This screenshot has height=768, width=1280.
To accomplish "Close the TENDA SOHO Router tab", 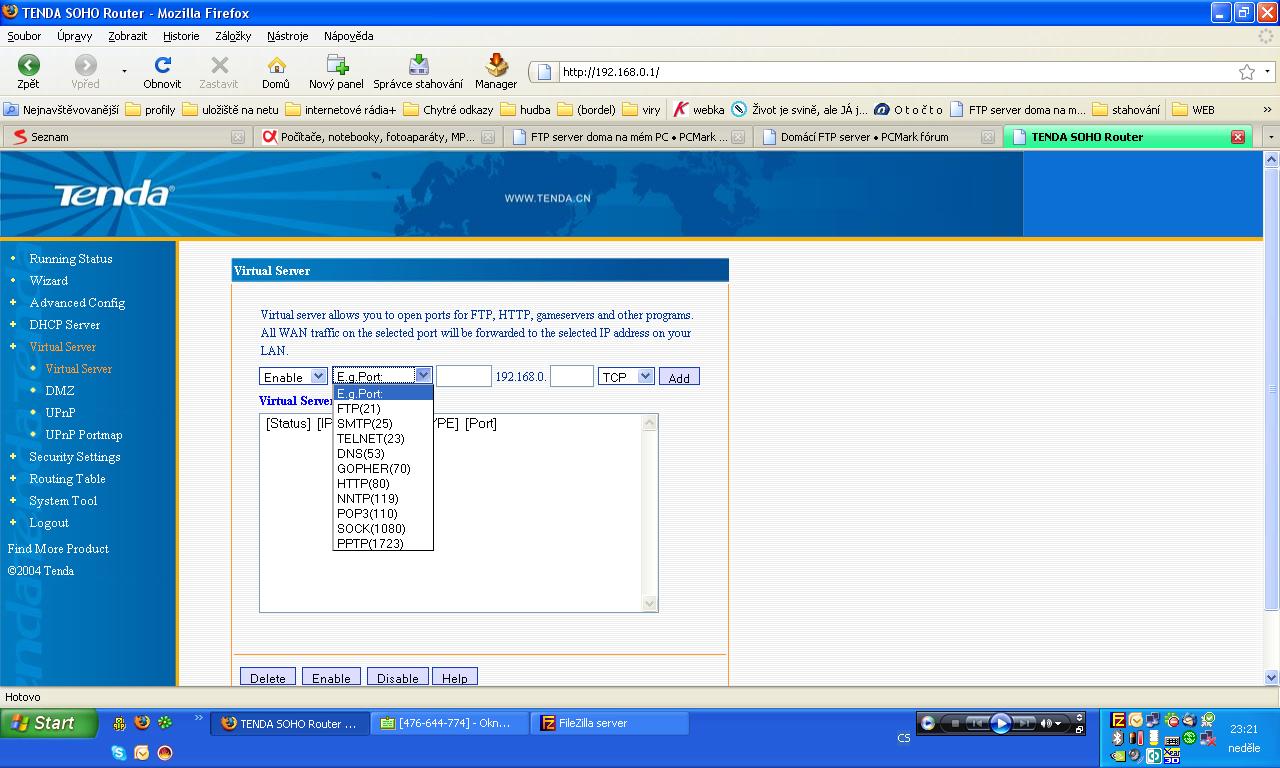I will [1238, 137].
